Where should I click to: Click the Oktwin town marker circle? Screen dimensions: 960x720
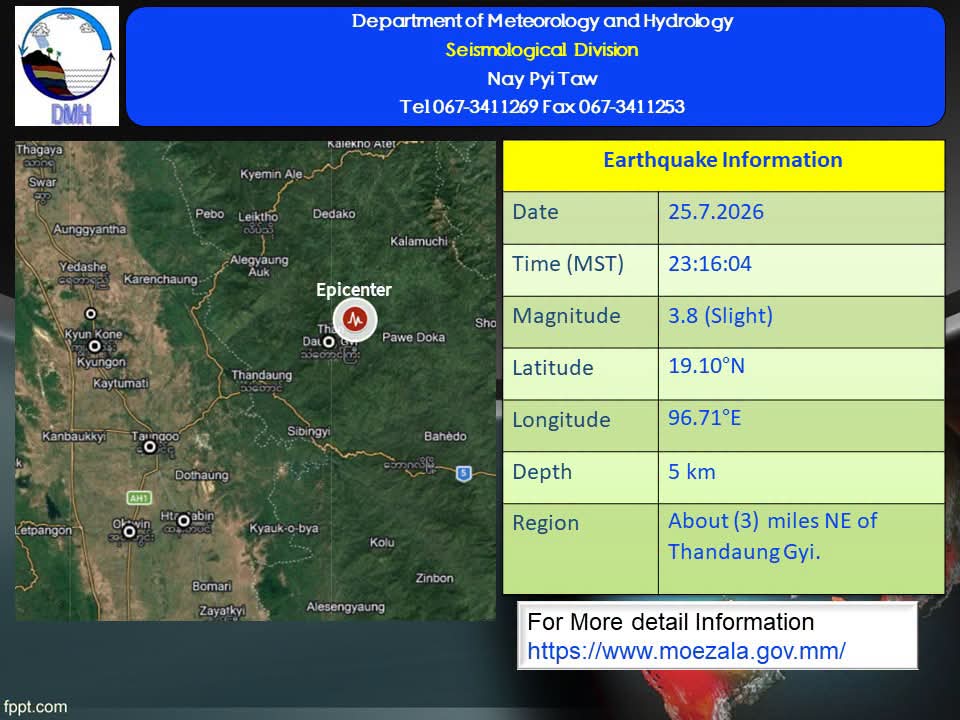click(129, 531)
